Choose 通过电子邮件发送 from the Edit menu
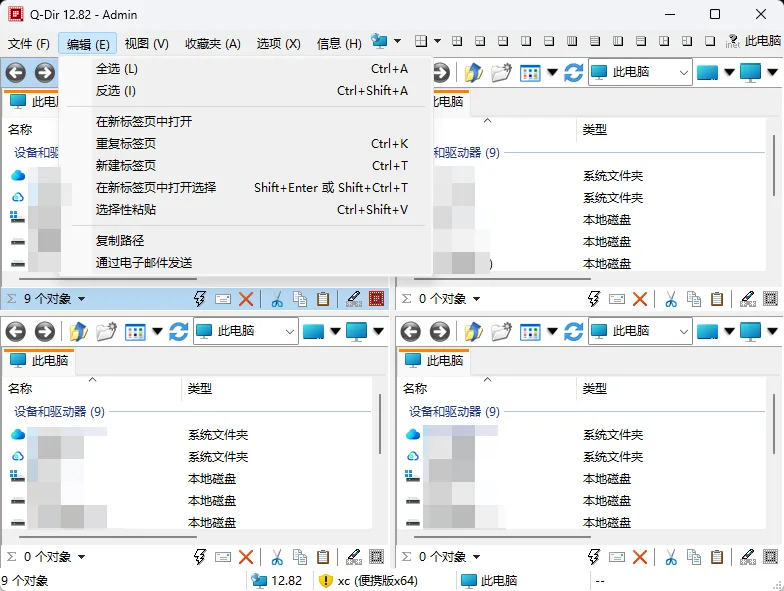The height and width of the screenshot is (591, 784). click(x=246, y=262)
